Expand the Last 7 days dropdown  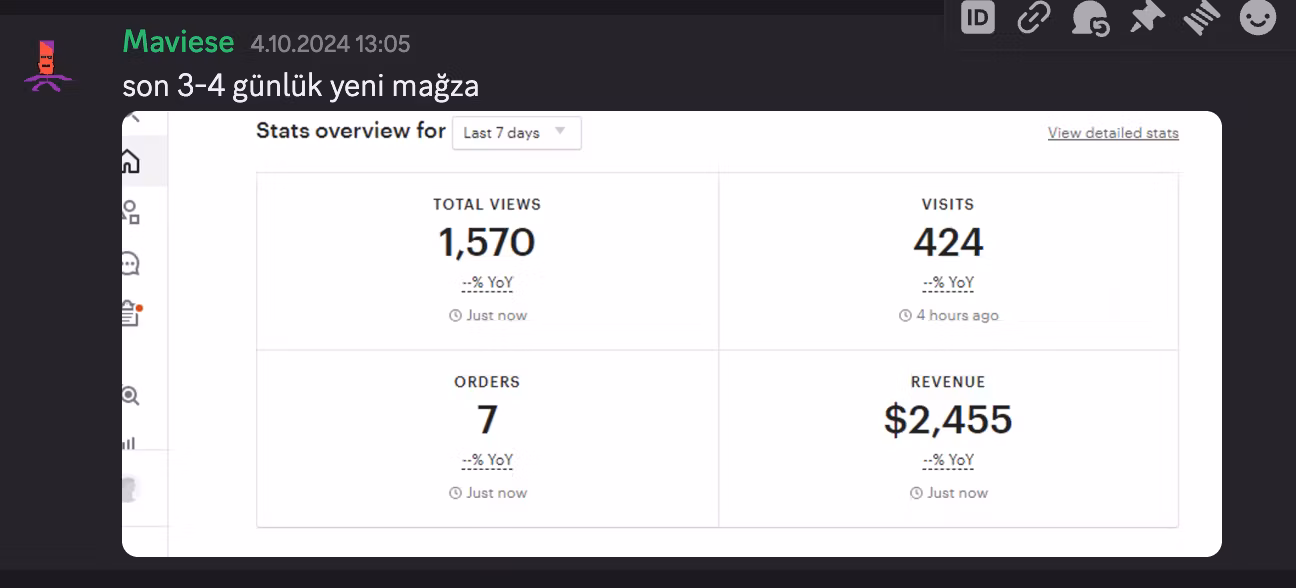tap(516, 133)
